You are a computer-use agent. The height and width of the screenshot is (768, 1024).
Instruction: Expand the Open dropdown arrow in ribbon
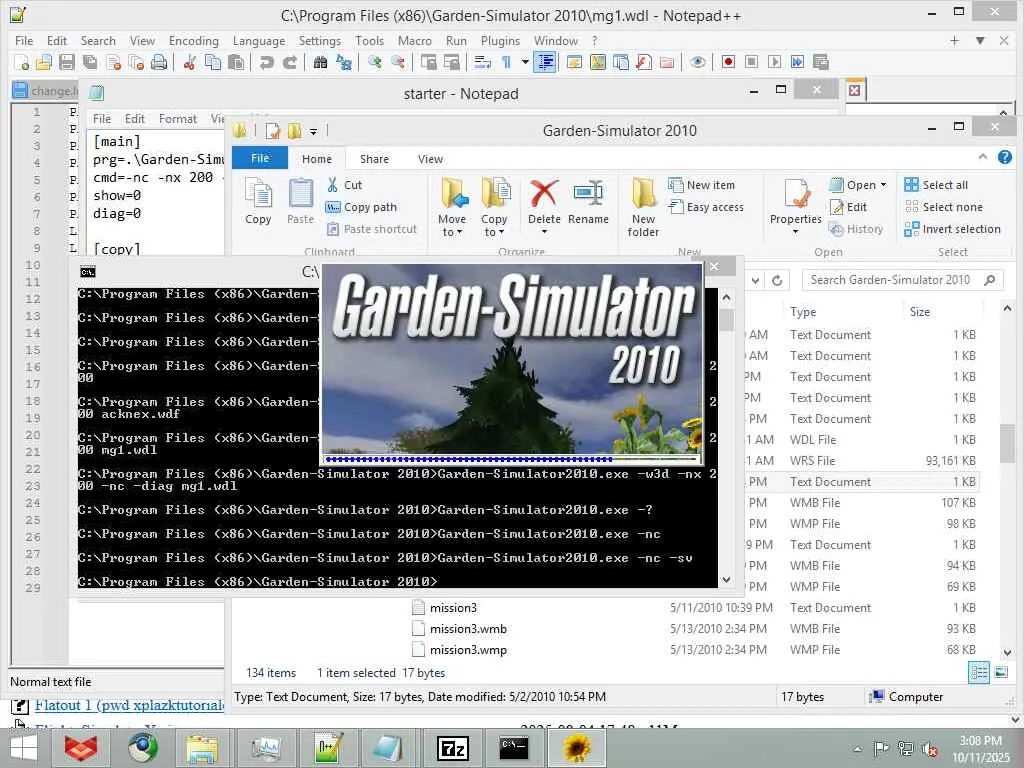[884, 185]
